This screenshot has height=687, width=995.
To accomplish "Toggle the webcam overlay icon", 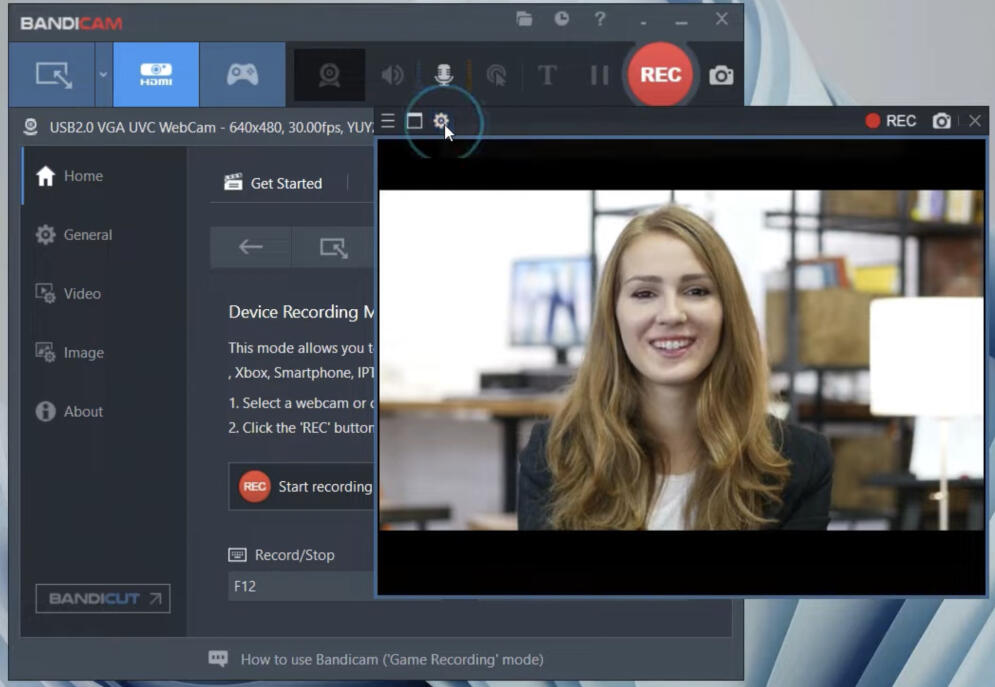I will (329, 75).
